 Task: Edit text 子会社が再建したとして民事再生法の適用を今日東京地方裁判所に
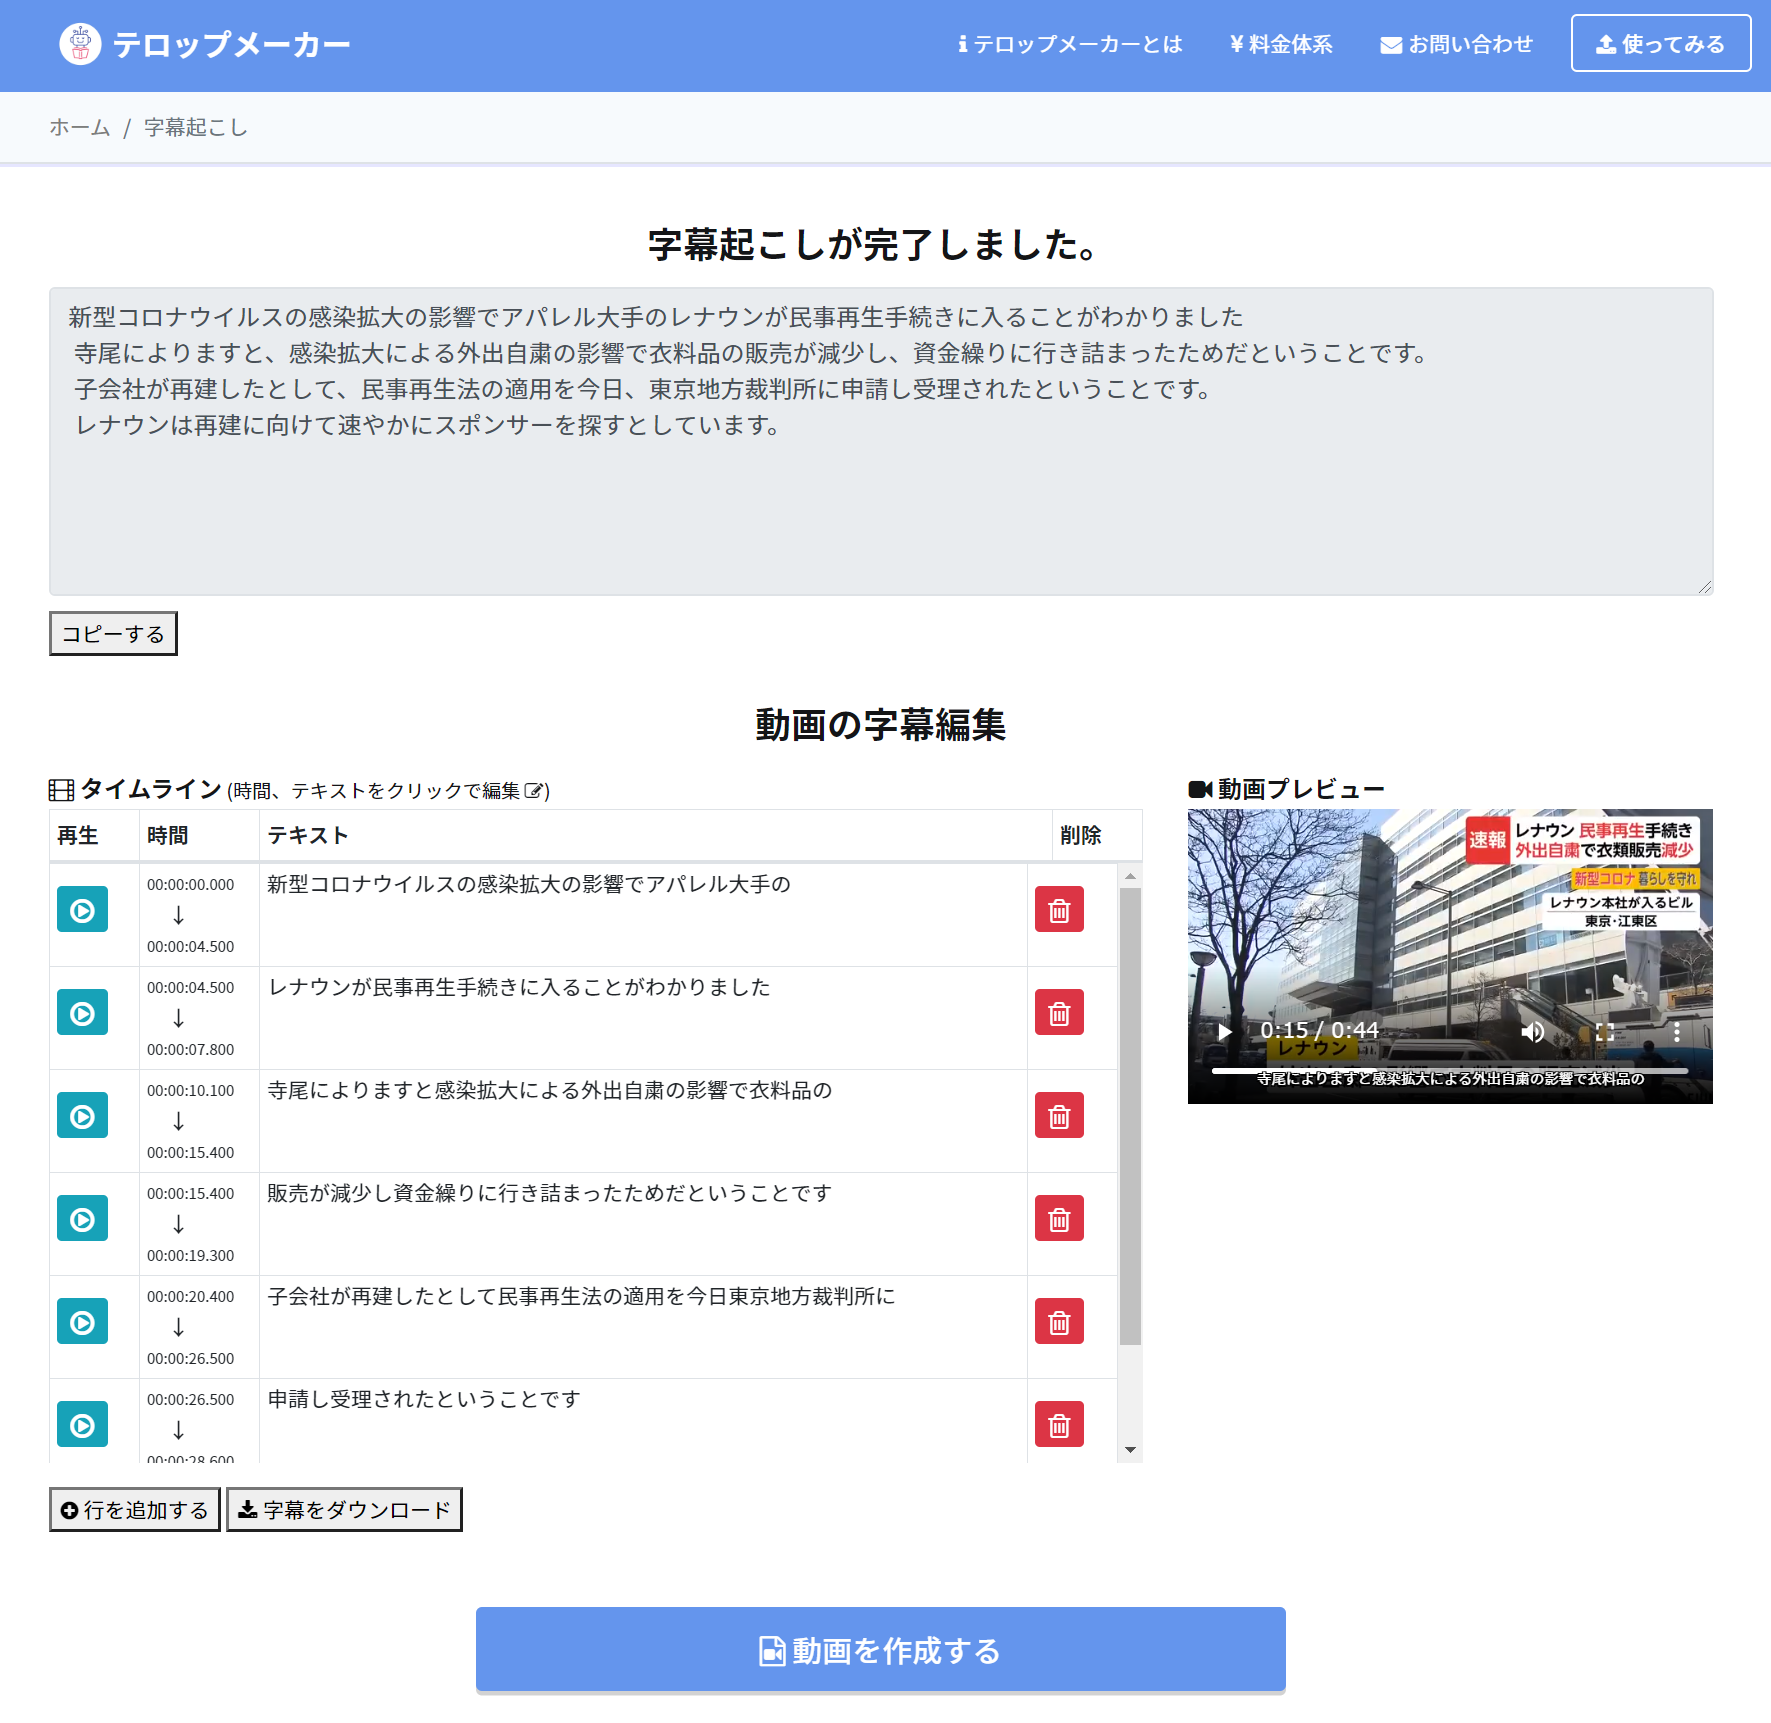(582, 1296)
